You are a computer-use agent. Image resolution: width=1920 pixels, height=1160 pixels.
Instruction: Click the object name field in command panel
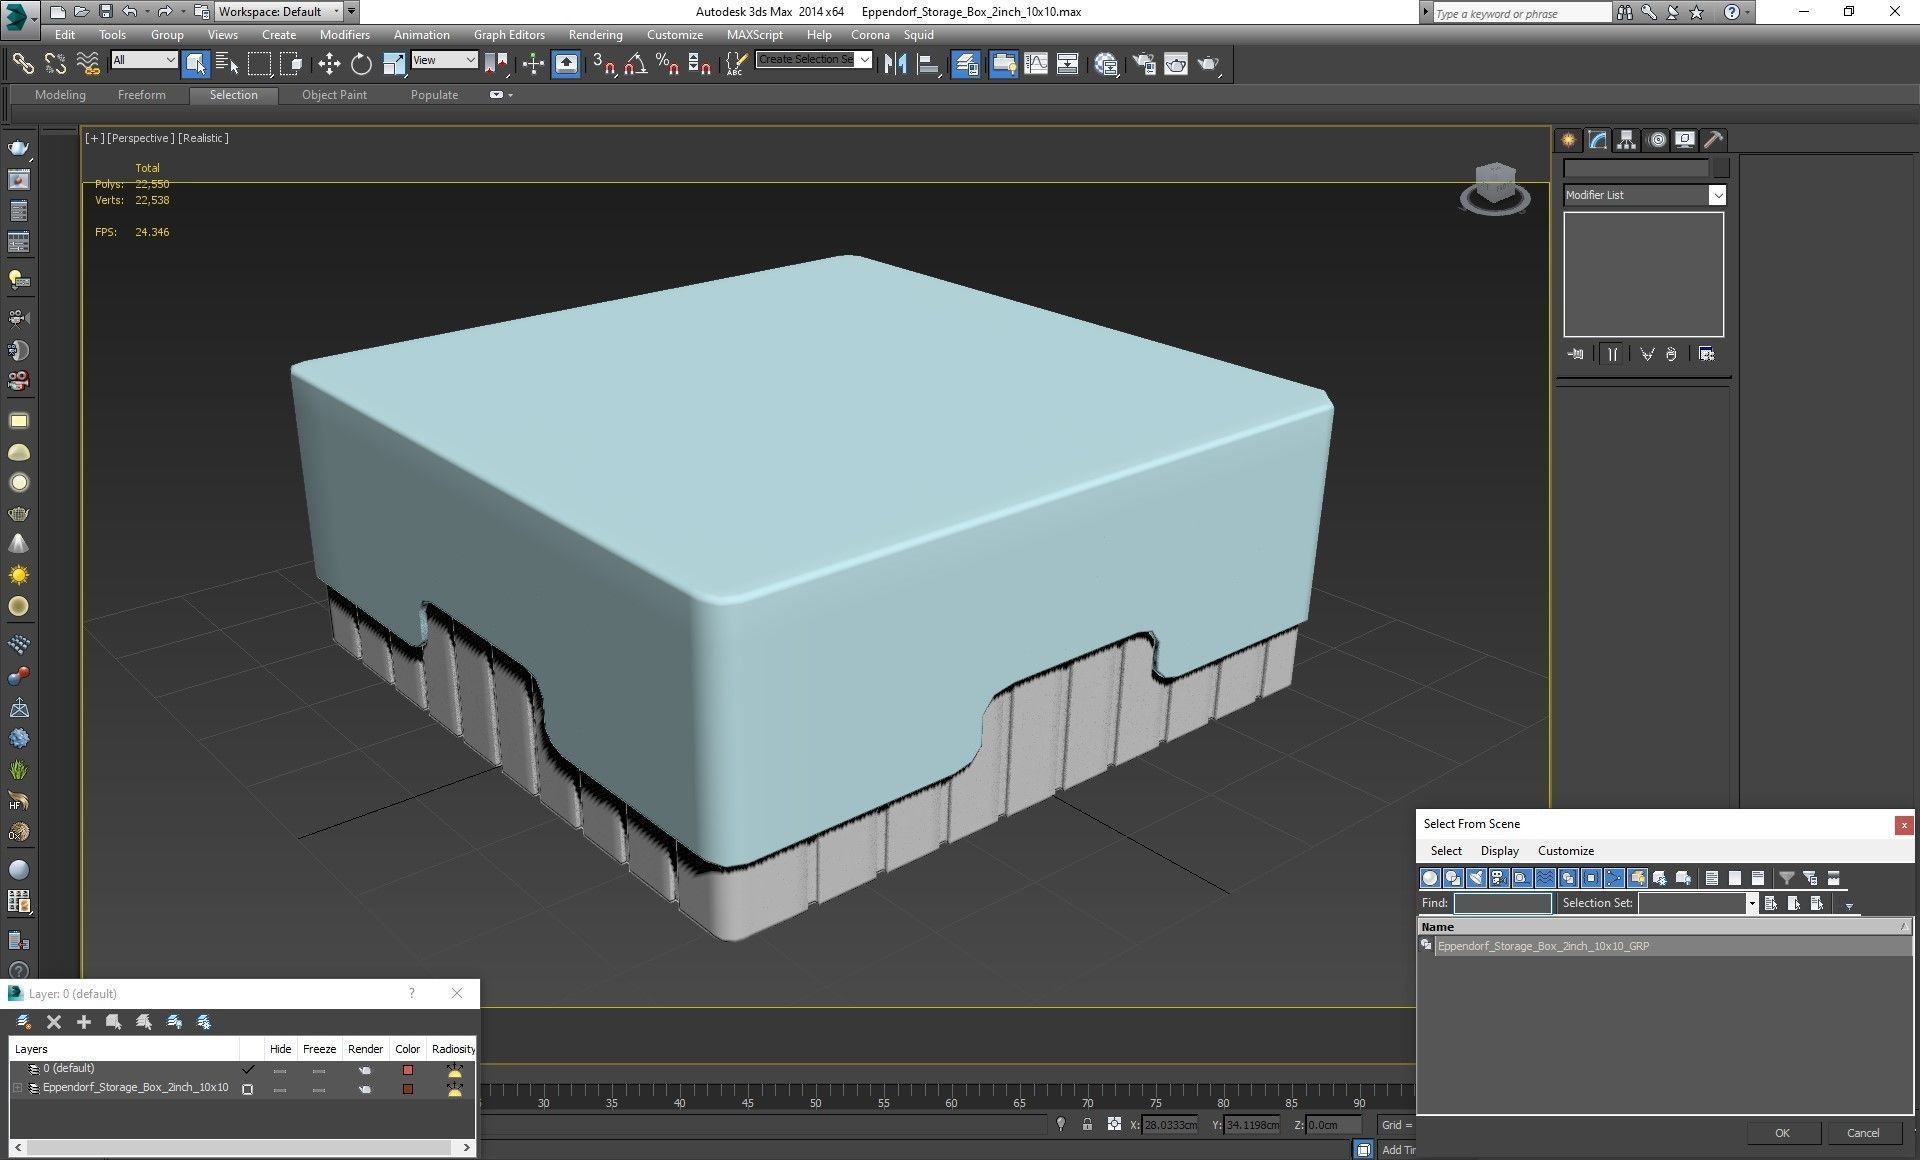pos(1636,168)
